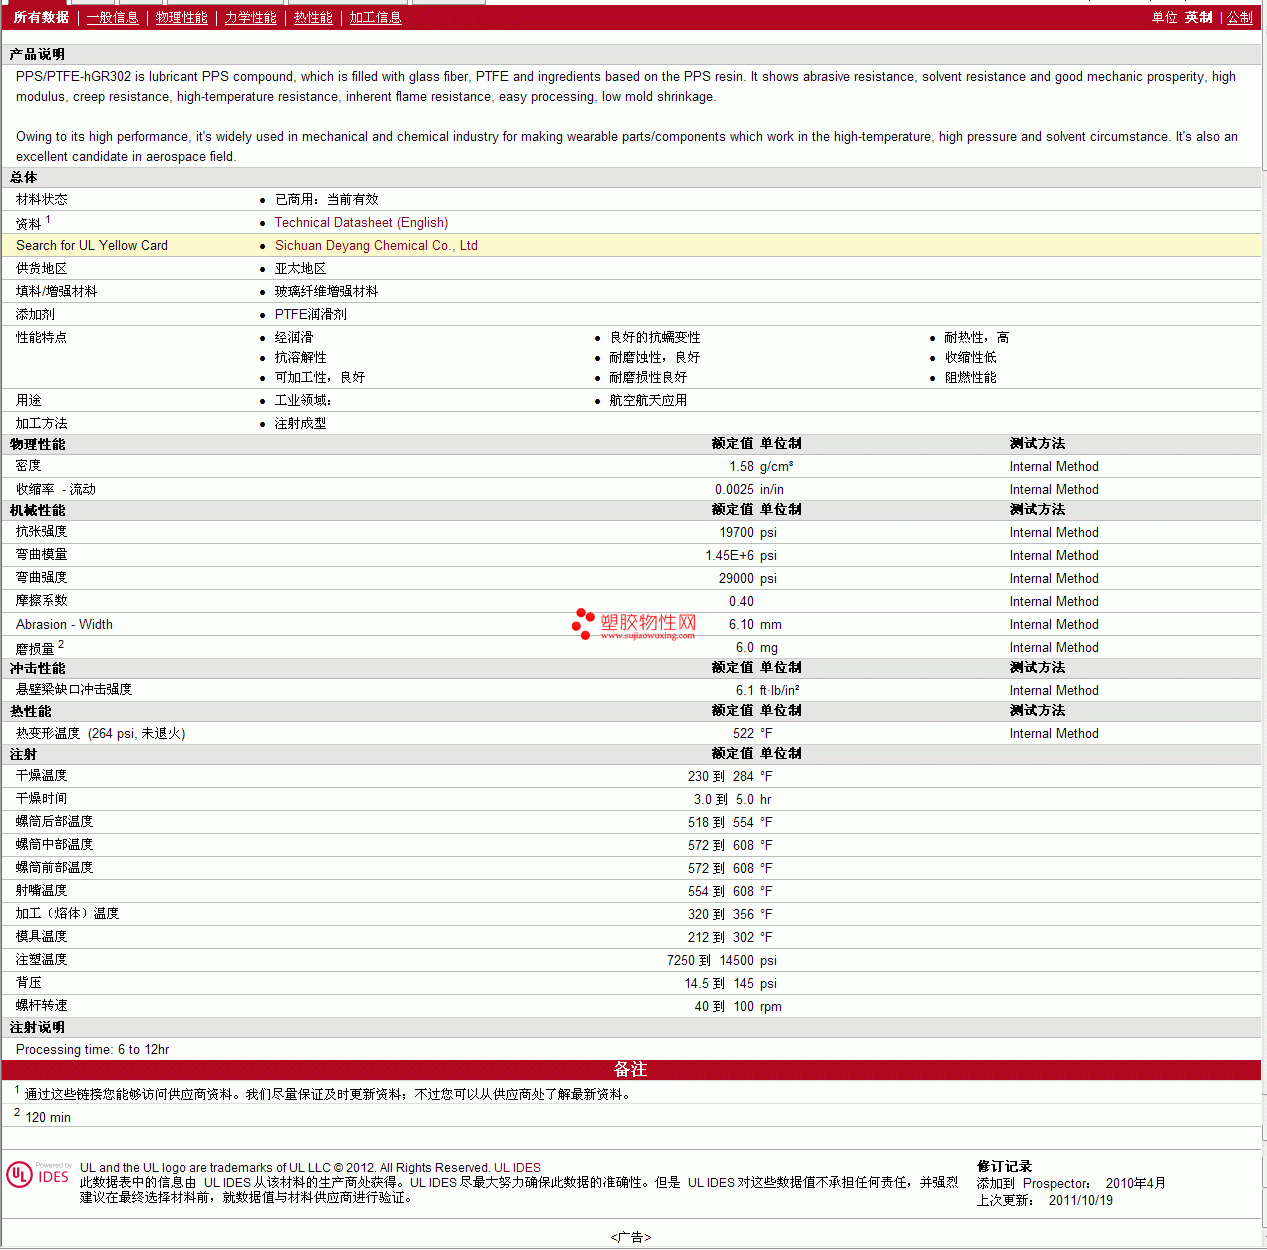Select the 所有数据 tab
Viewport: 1267px width, 1250px height.
pyautogui.click(x=41, y=18)
